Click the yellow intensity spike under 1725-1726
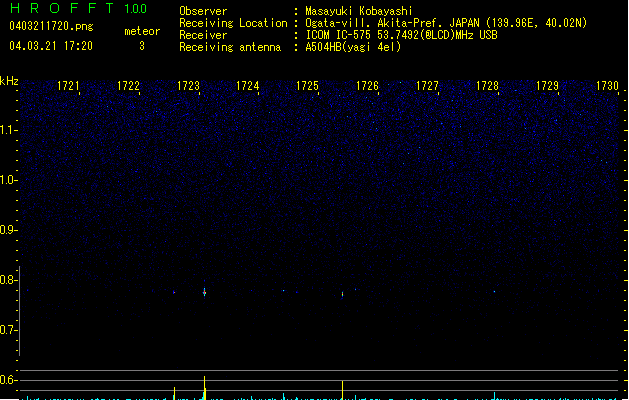This screenshot has width=629, height=400. pyautogui.click(x=342, y=390)
